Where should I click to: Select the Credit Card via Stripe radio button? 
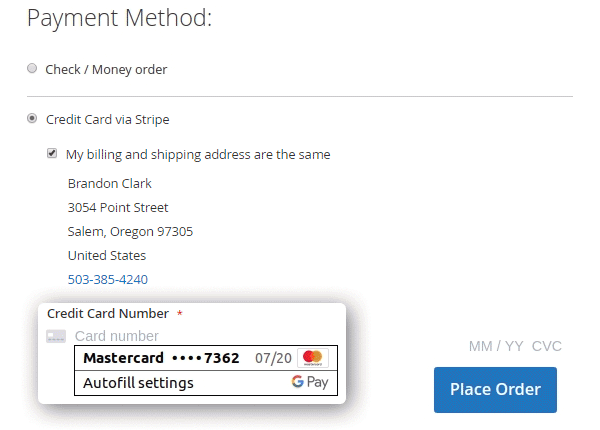[33, 119]
